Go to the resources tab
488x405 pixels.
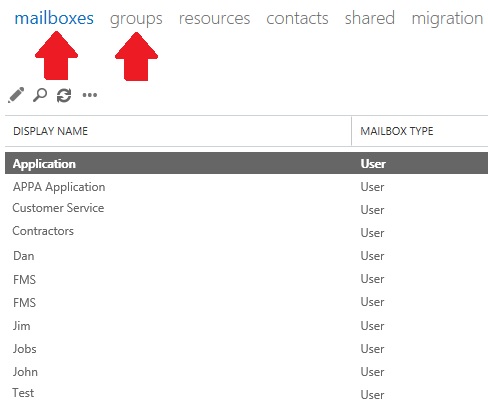point(214,19)
